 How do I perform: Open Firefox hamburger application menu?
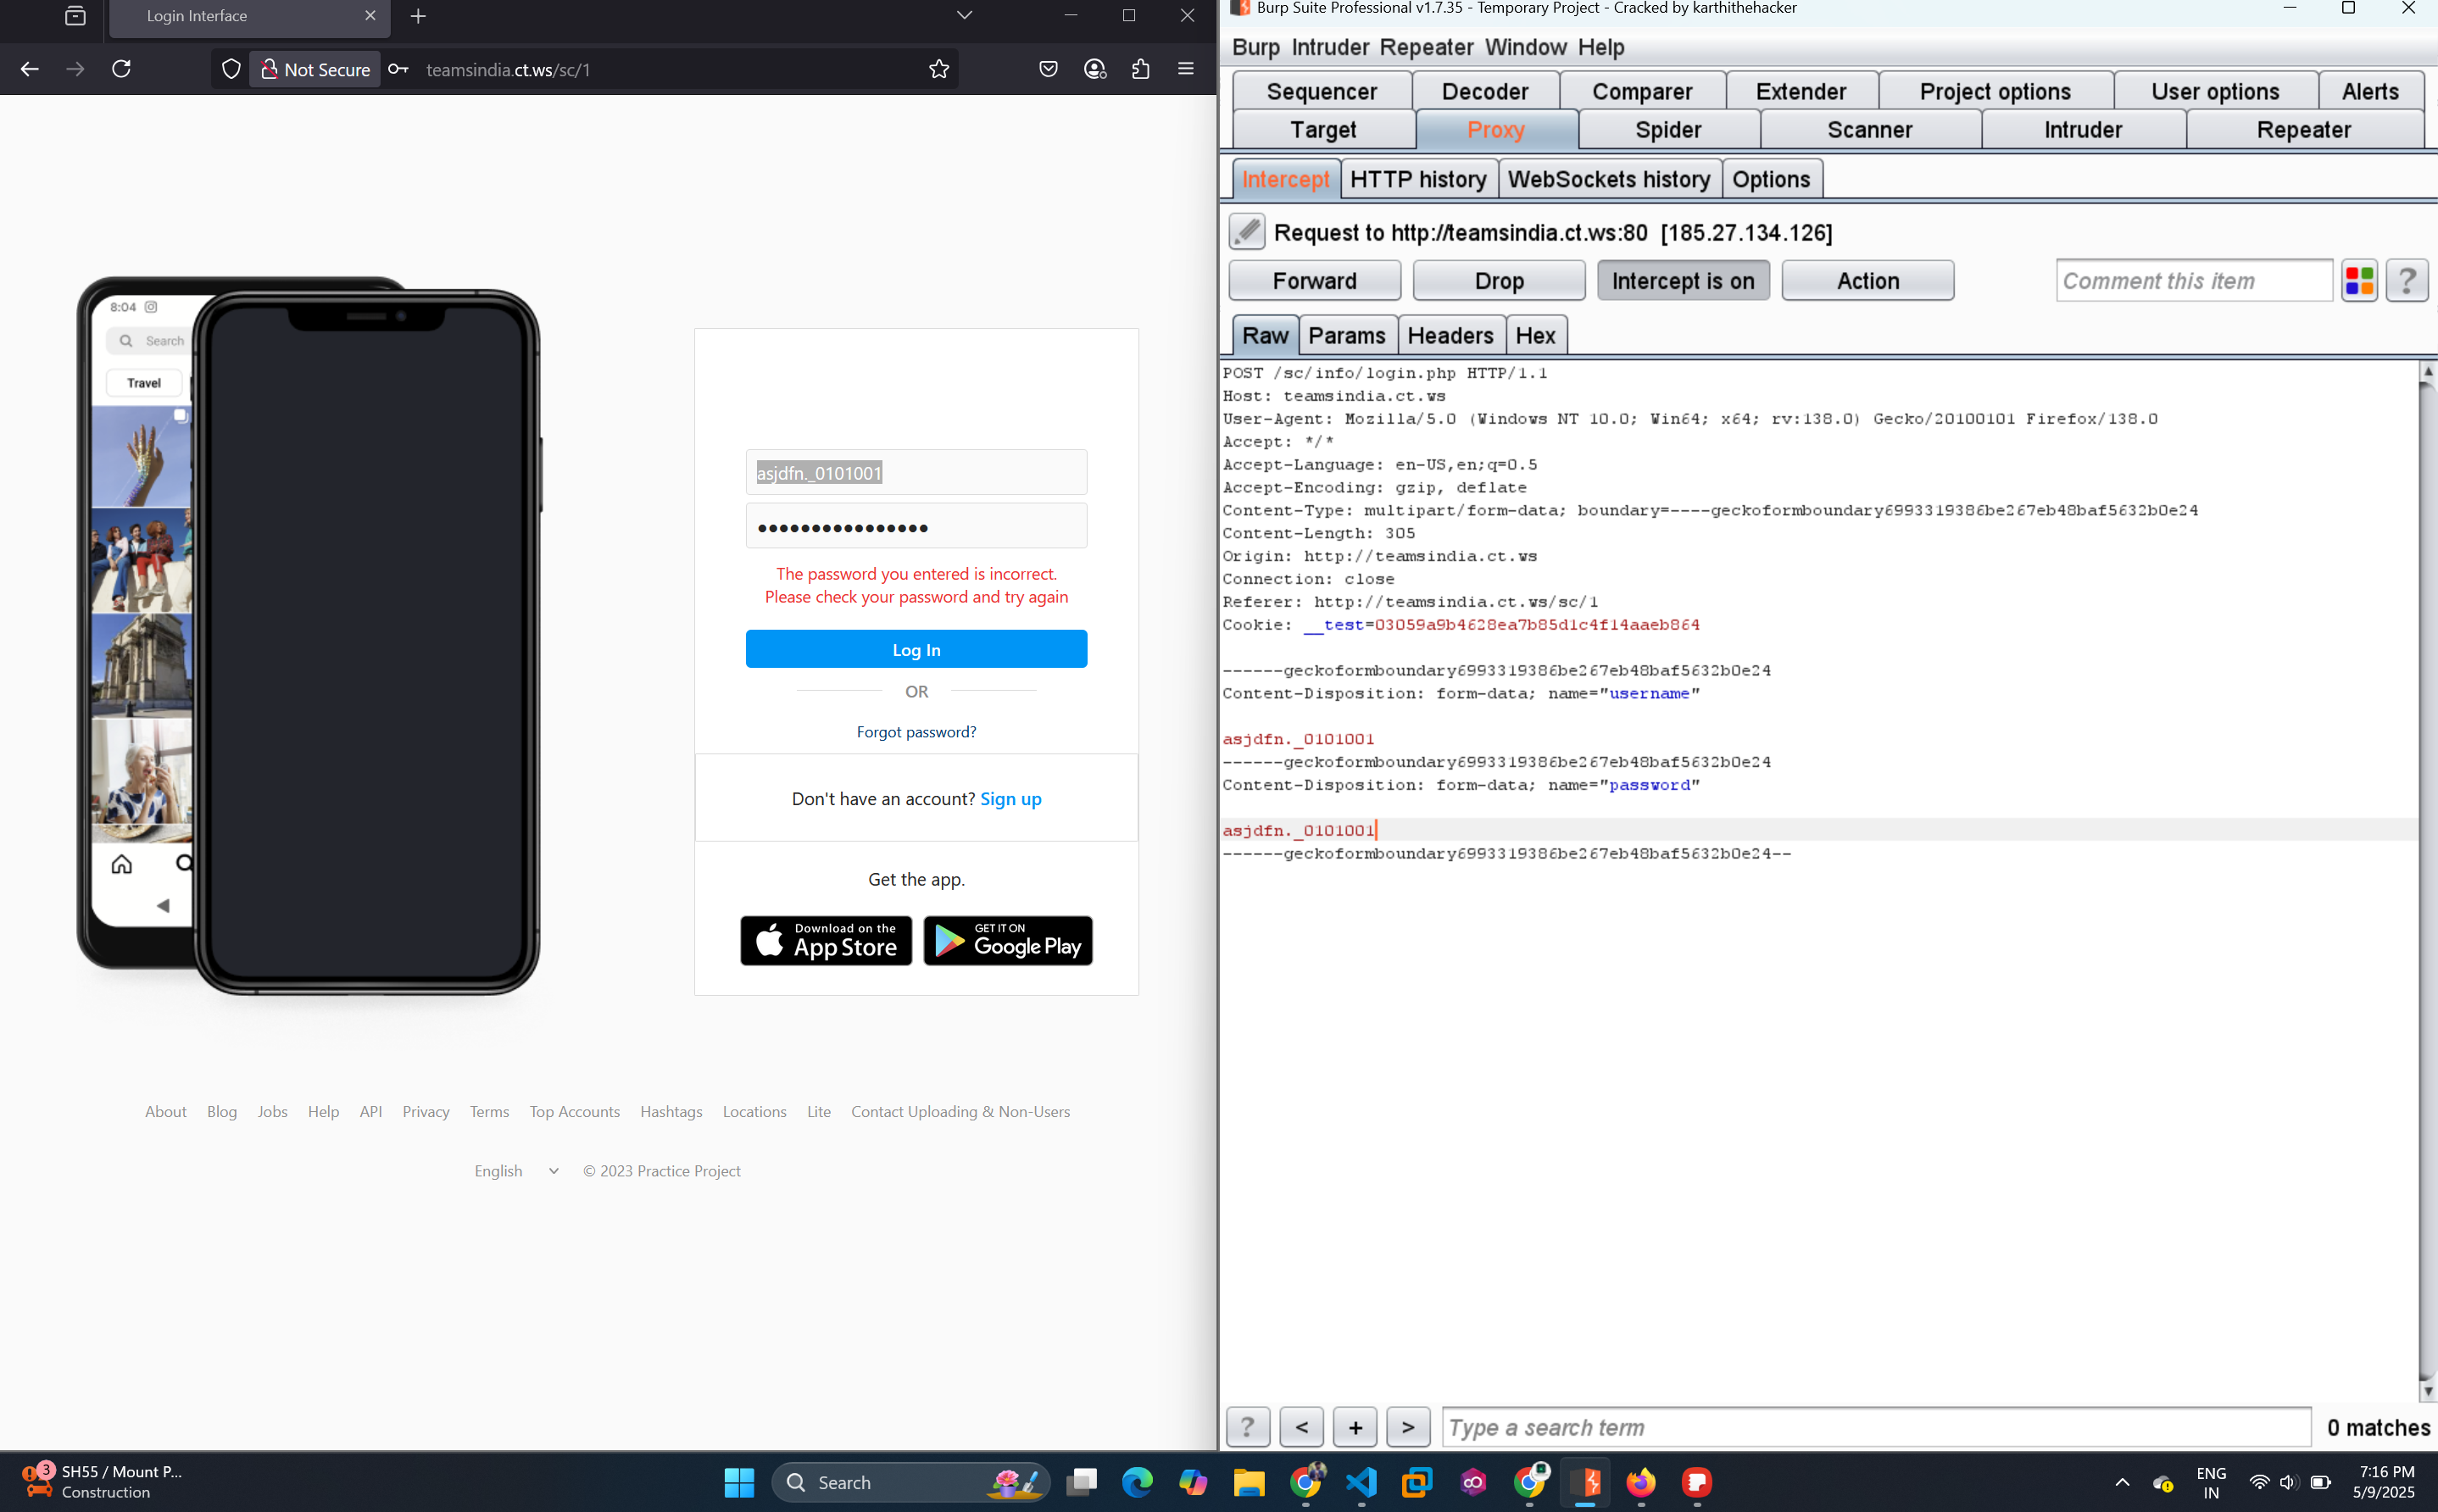click(x=1186, y=69)
